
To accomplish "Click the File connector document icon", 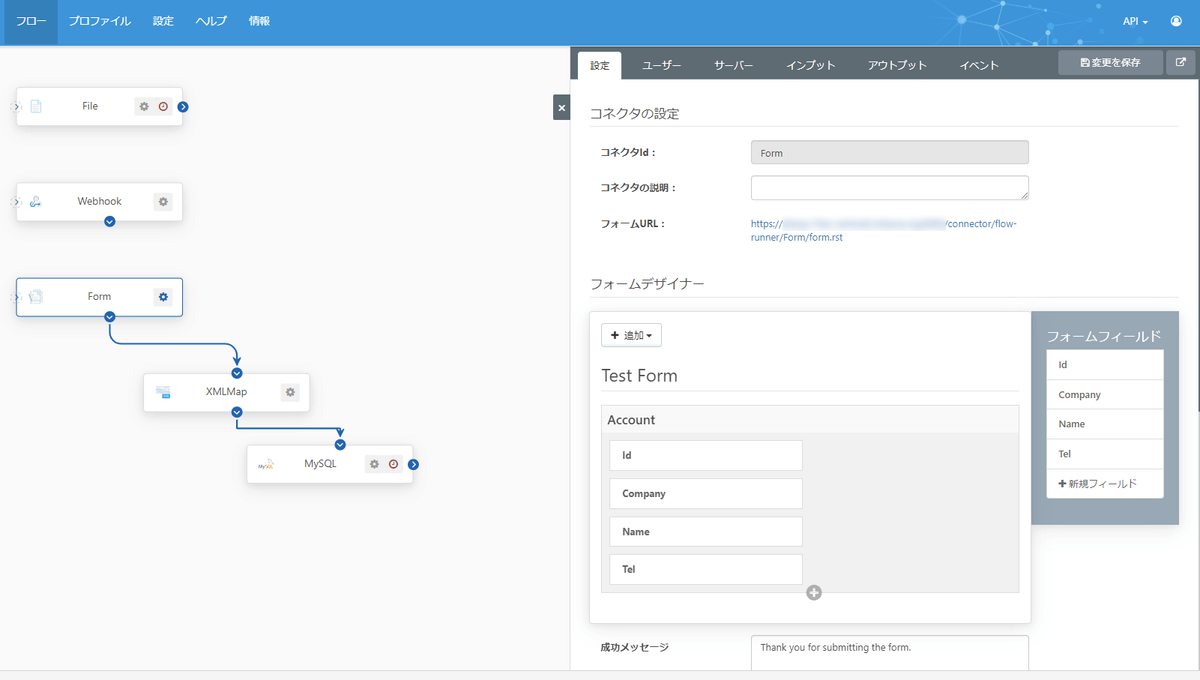I will (36, 106).
